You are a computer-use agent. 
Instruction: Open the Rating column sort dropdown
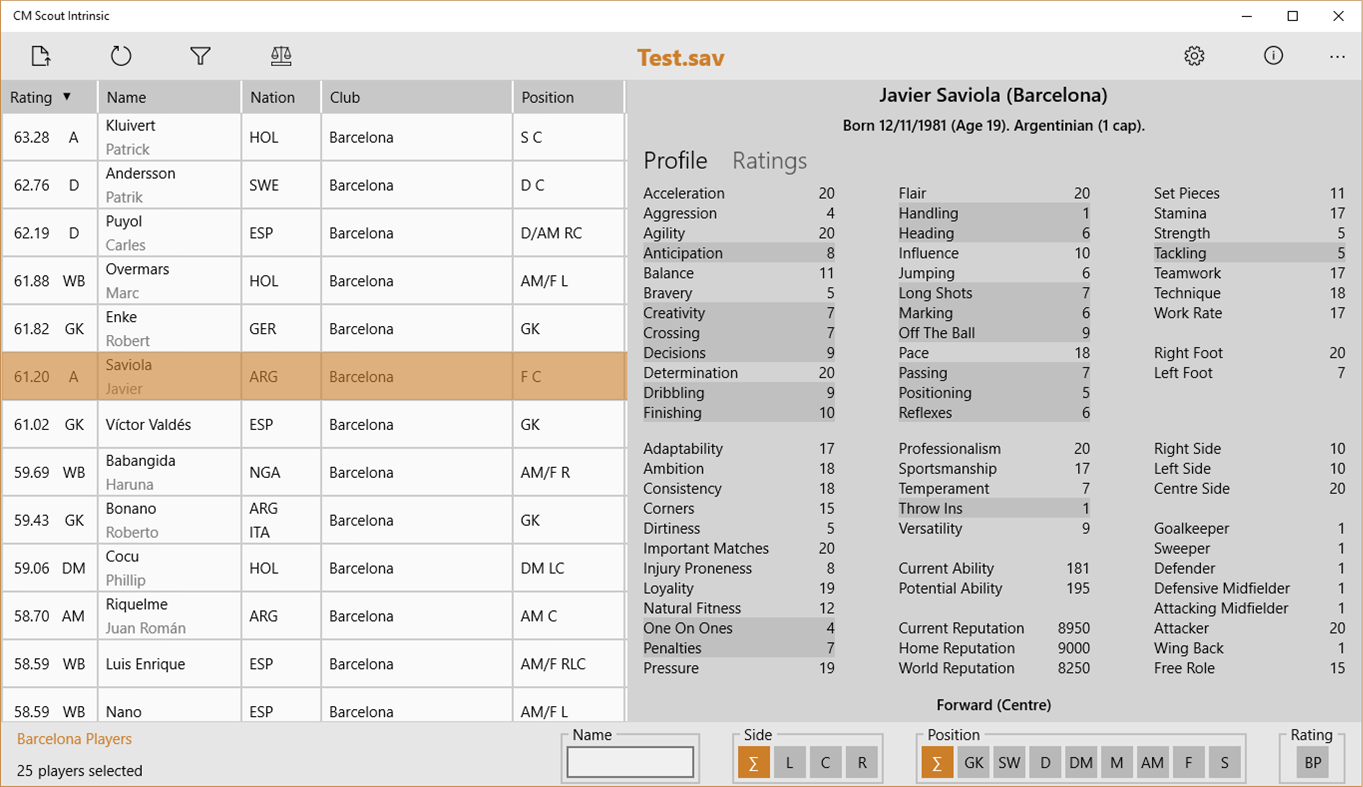64,97
